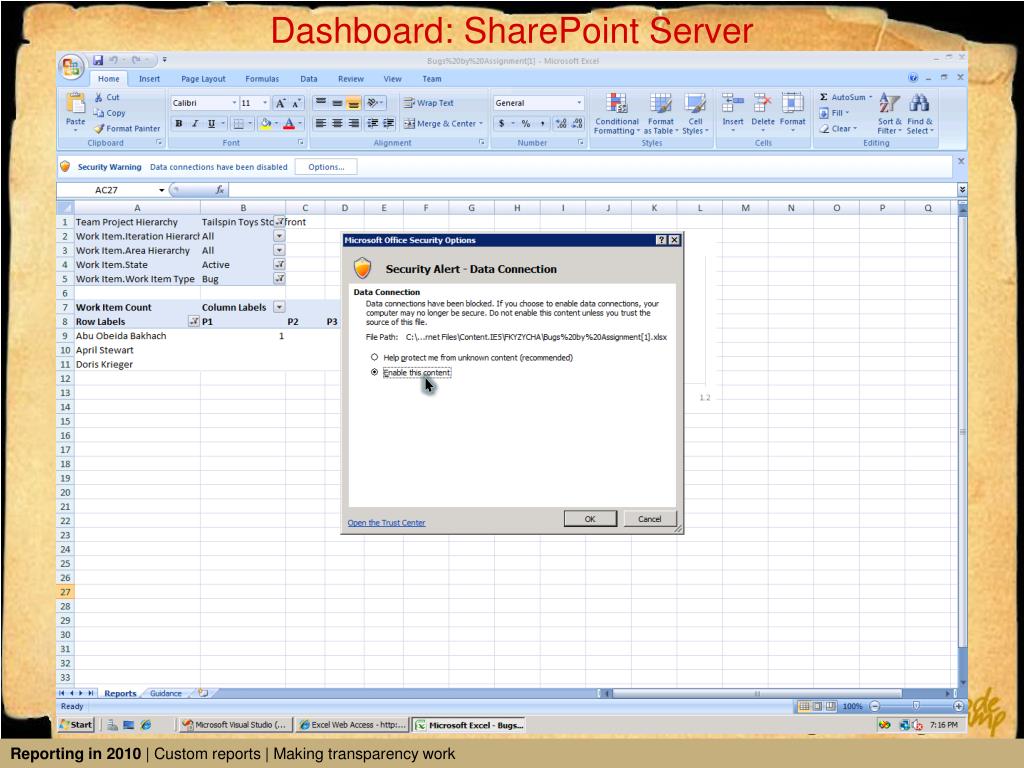Switch to Excel Web Access taskbar button

pyautogui.click(x=353, y=724)
